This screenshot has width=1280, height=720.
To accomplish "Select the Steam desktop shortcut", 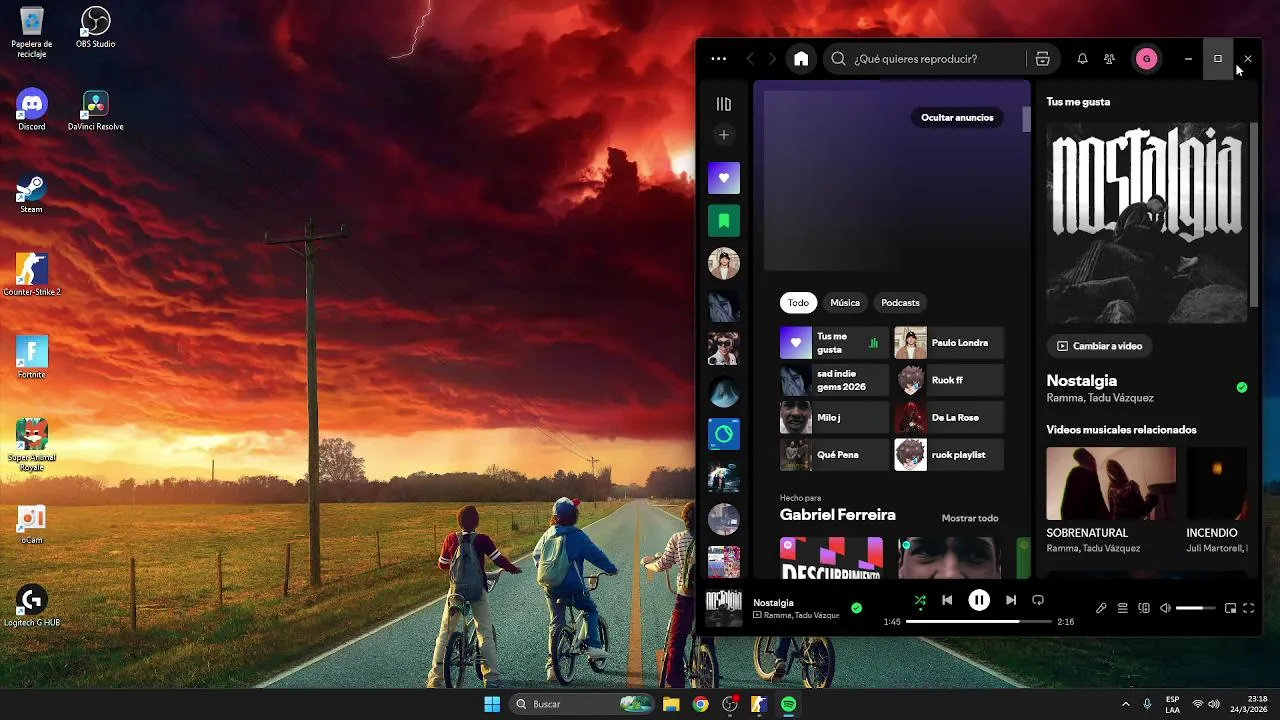I will coord(32,193).
